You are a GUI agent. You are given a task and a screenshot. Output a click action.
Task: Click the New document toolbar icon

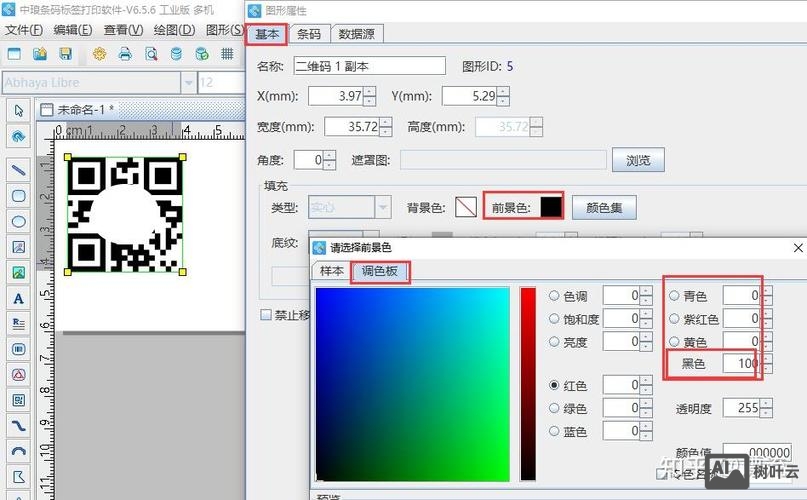14,54
